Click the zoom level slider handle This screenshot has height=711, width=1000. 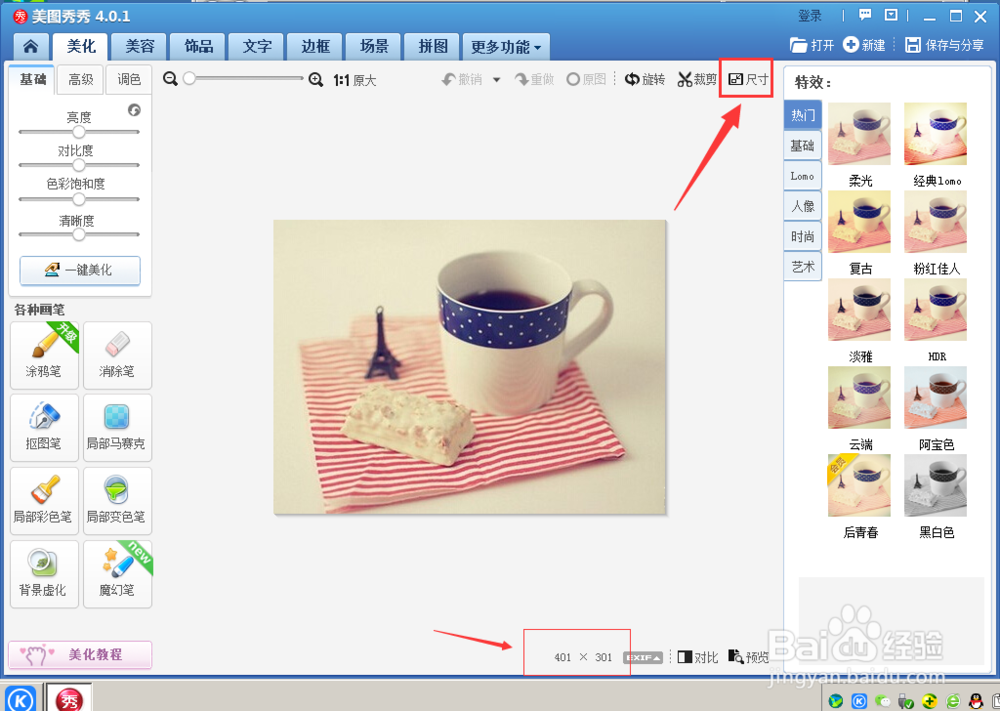[x=189, y=78]
